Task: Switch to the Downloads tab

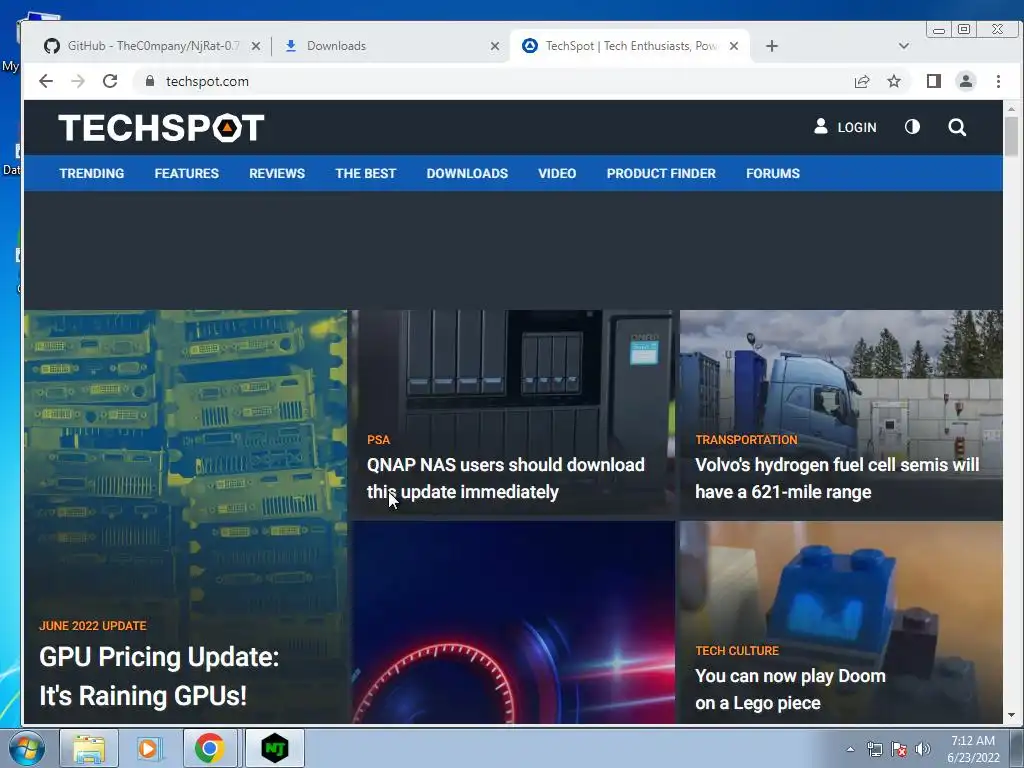Action: (x=391, y=46)
